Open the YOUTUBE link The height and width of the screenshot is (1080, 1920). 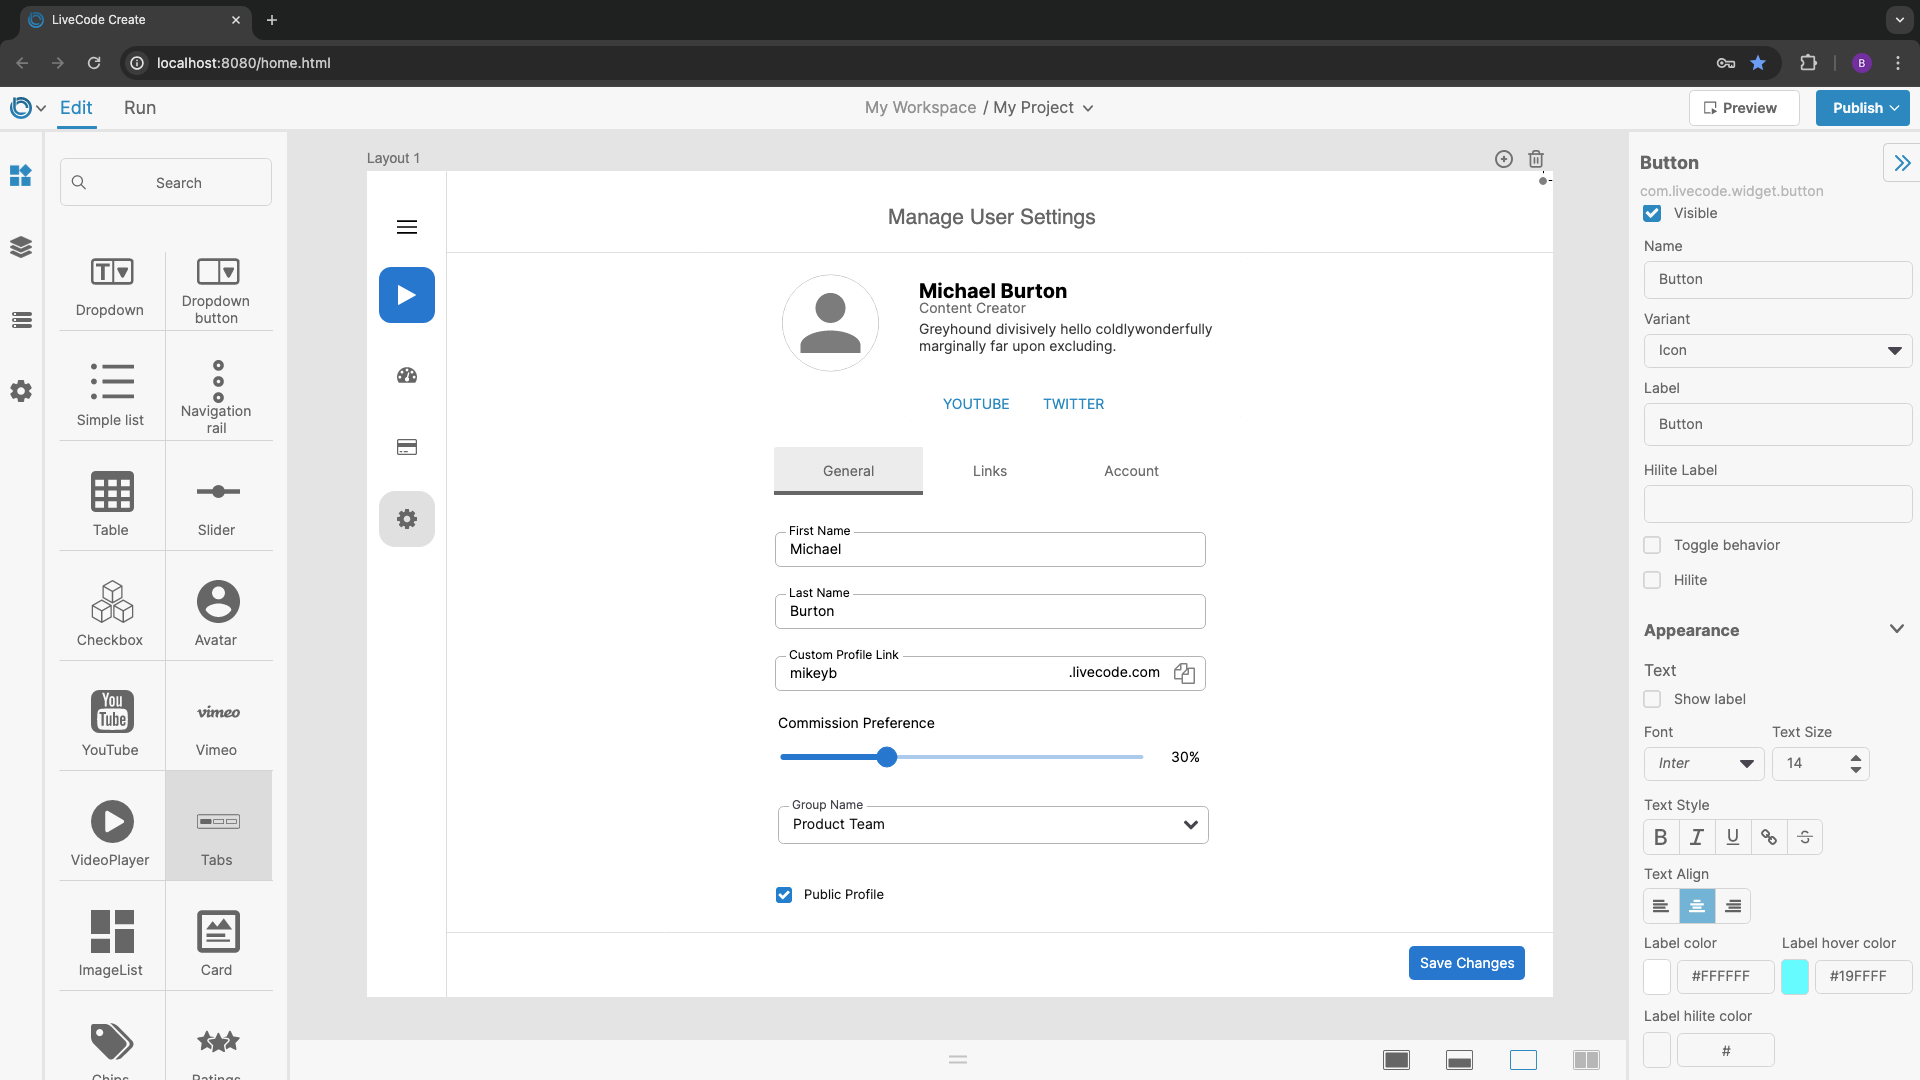(975, 404)
